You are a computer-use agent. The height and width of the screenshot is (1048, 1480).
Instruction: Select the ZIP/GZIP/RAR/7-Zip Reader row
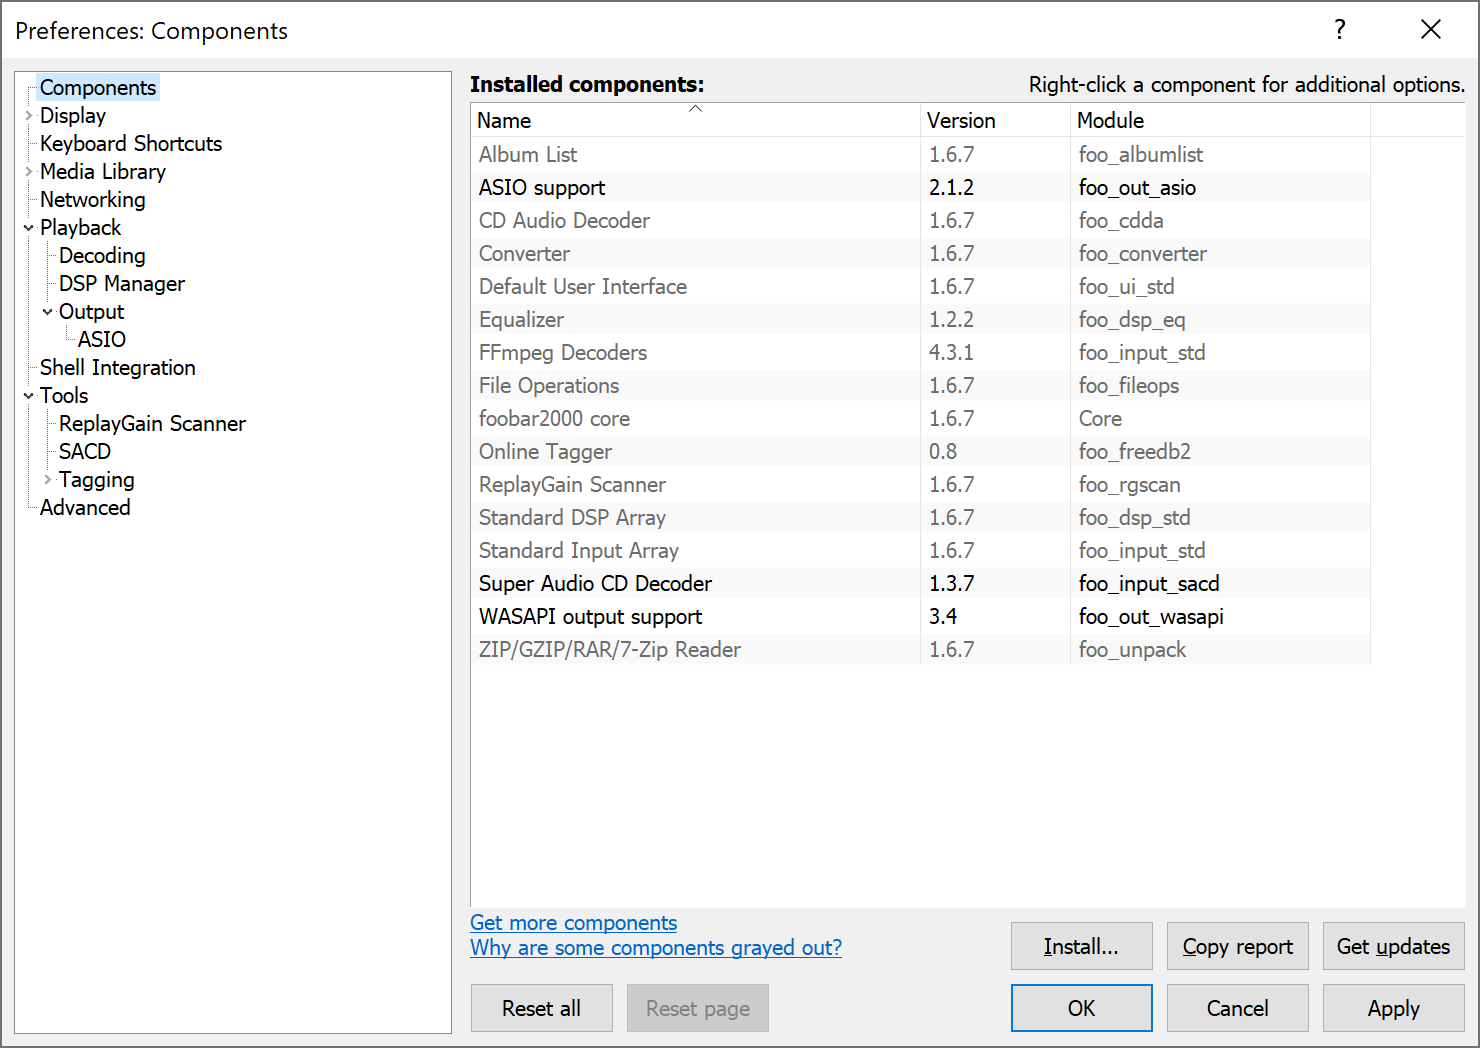pyautogui.click(x=920, y=650)
